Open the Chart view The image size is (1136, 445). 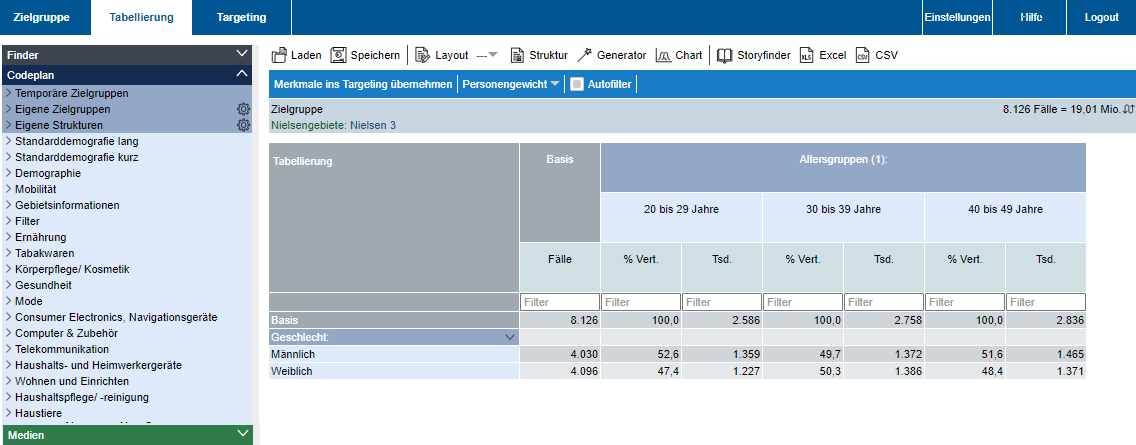(663, 55)
